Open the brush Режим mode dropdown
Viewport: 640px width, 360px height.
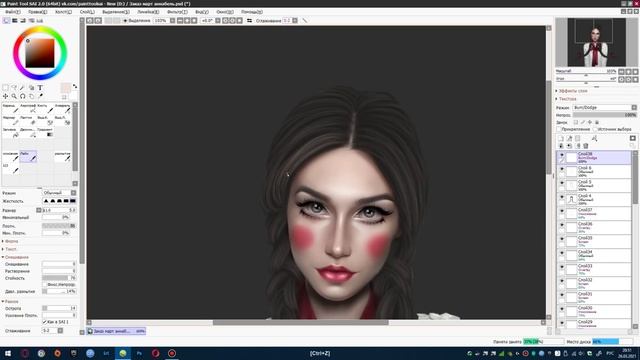[59, 193]
